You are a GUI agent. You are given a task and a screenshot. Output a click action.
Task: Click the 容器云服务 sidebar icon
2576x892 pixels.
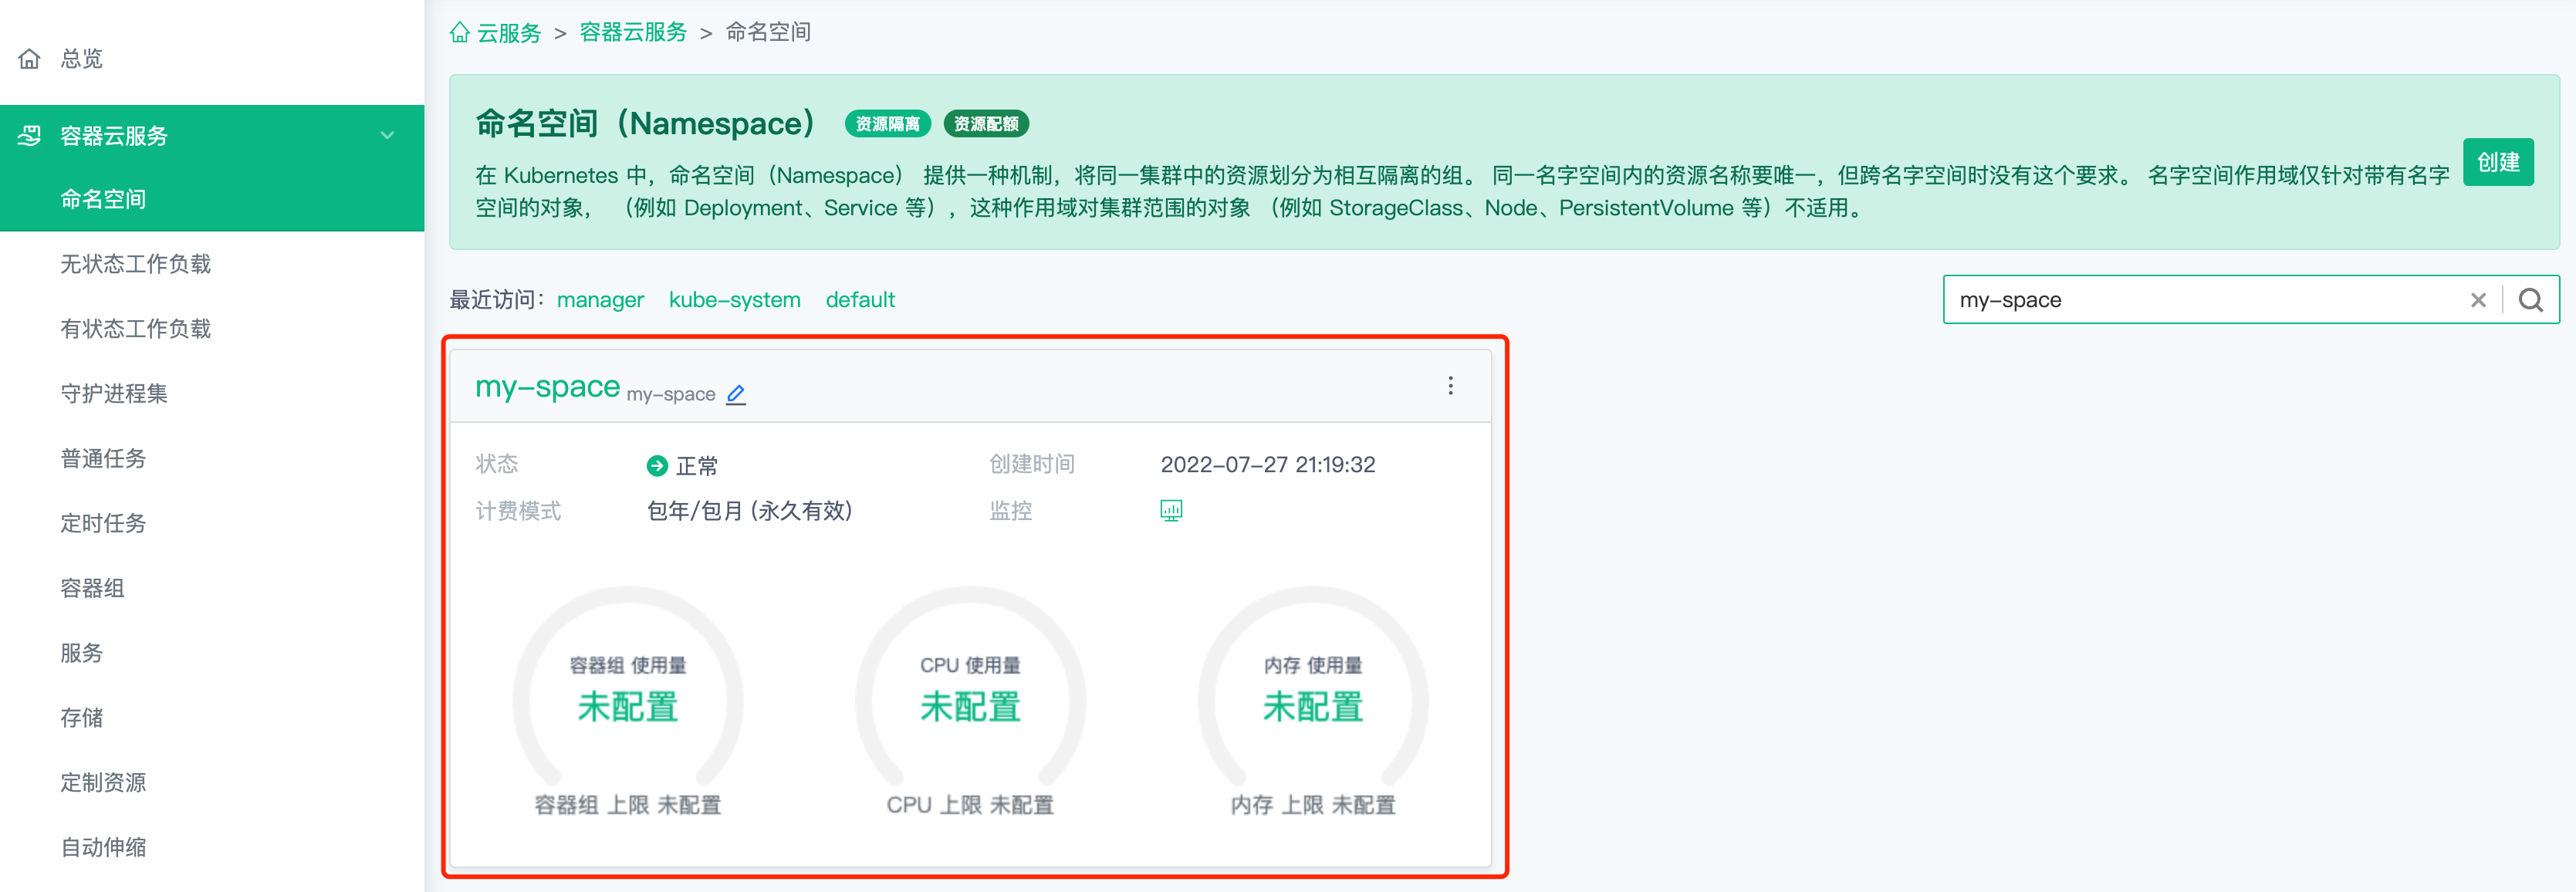click(30, 135)
